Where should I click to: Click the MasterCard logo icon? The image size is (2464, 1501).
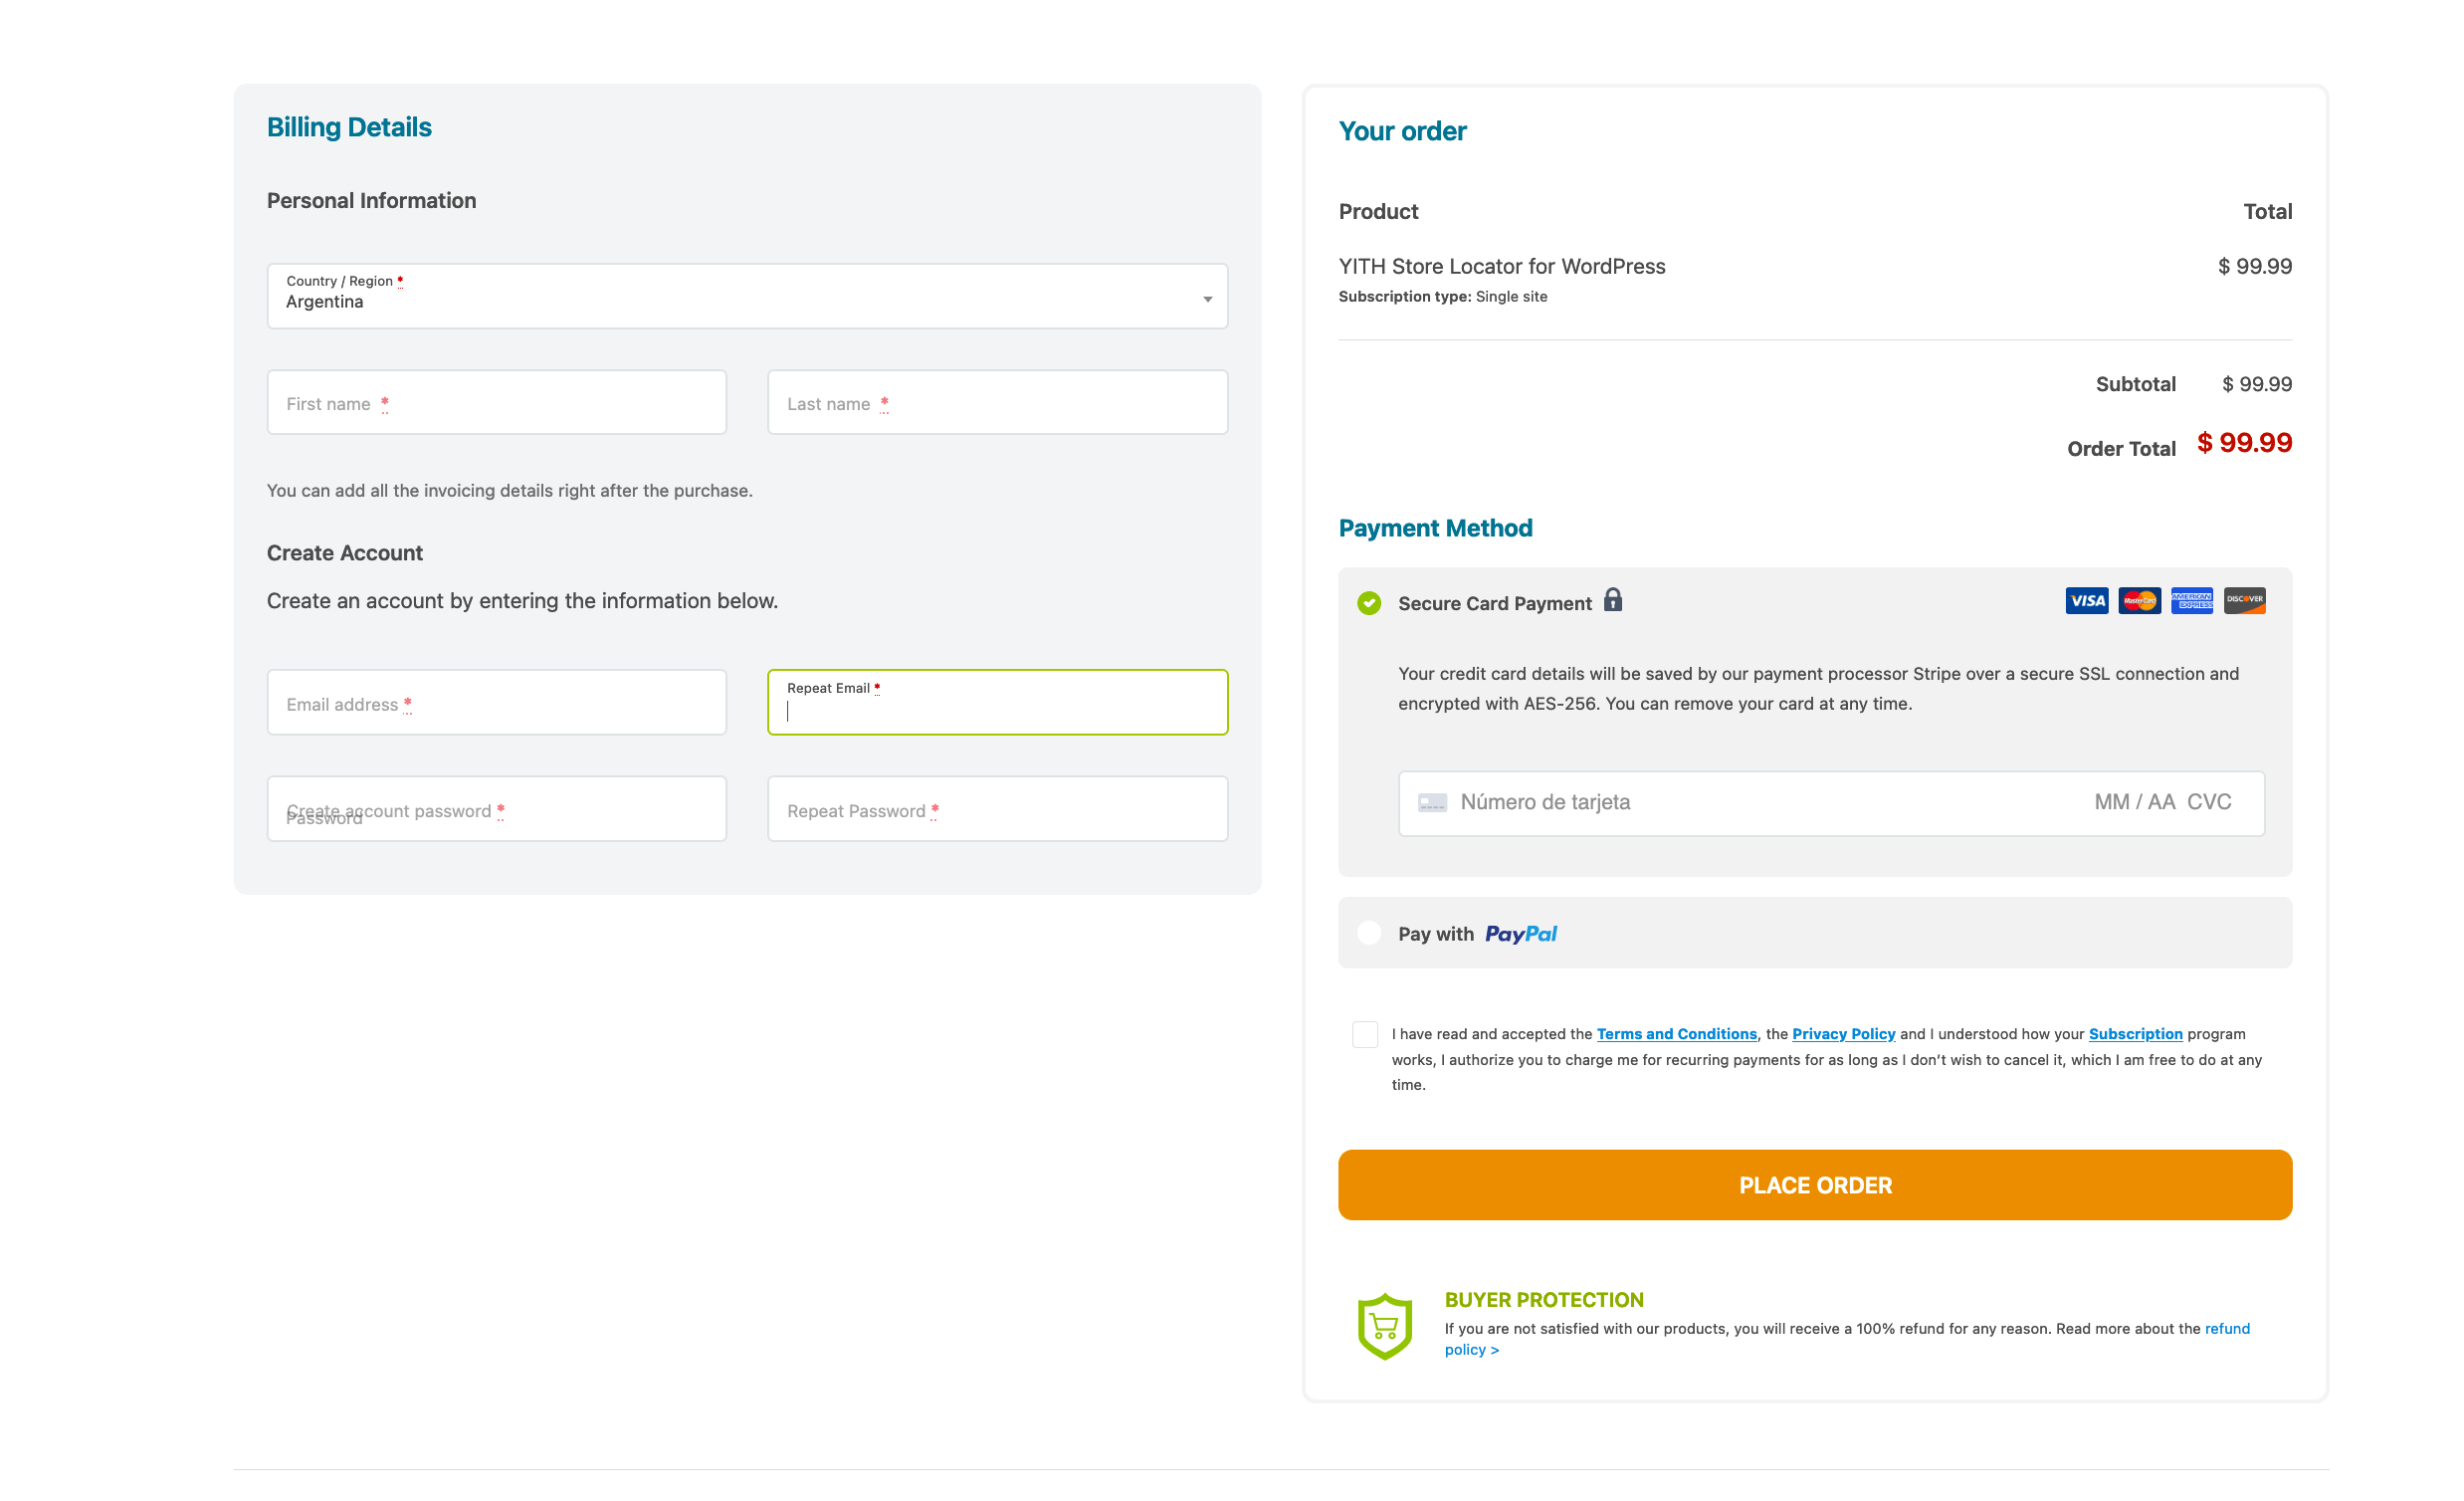(x=2139, y=601)
